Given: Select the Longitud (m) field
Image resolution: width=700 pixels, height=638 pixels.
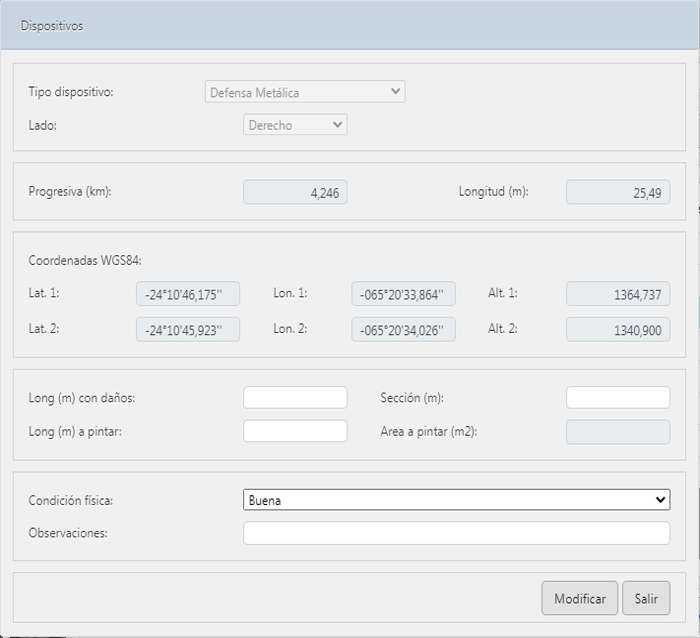Looking at the screenshot, I should 617,192.
